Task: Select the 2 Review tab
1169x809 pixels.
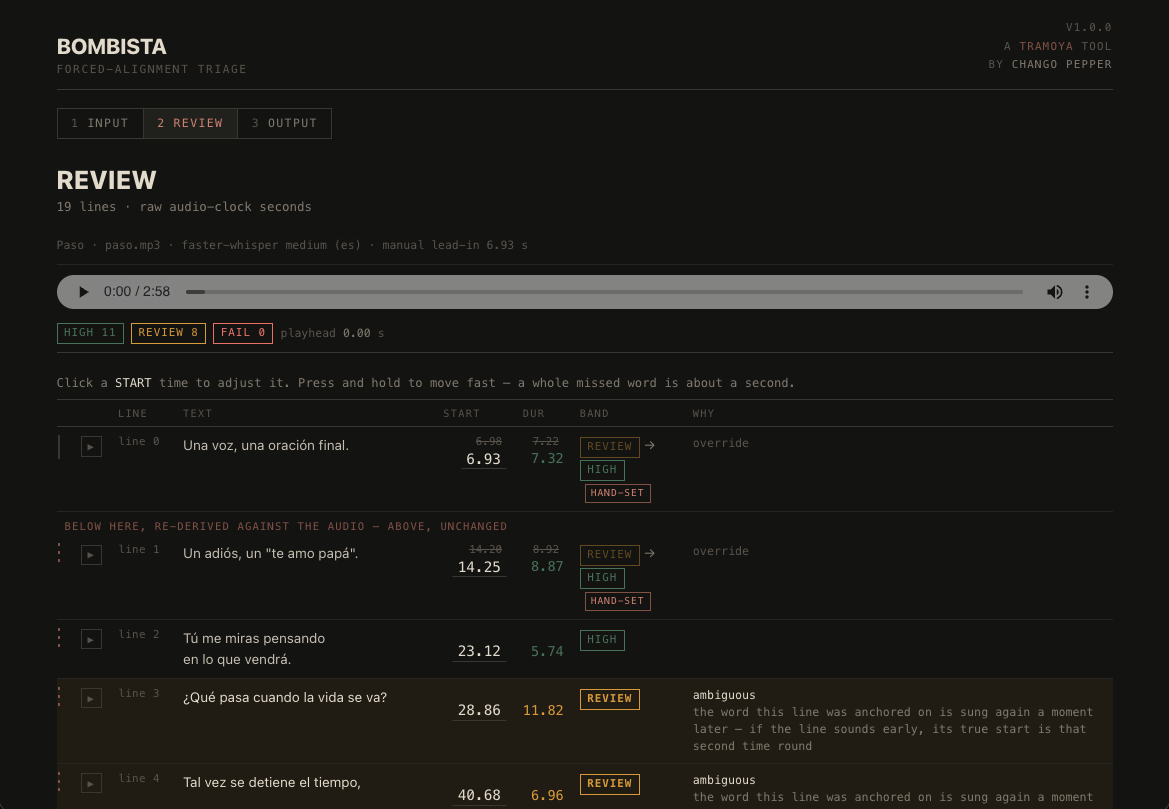Action: (190, 123)
